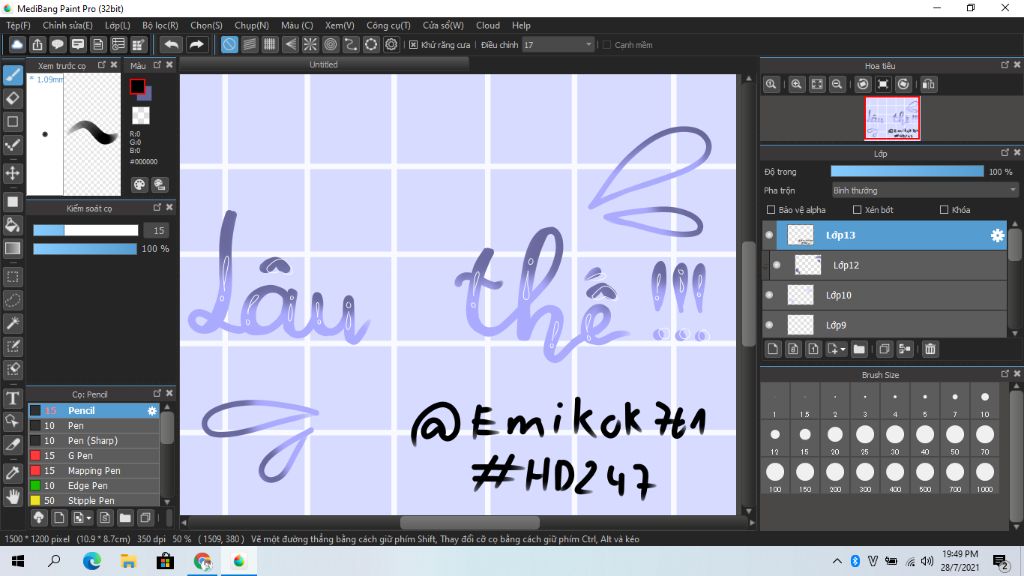The image size is (1024, 576).
Task: Expand the add-brush dropdown arrow
Action: tap(89, 518)
